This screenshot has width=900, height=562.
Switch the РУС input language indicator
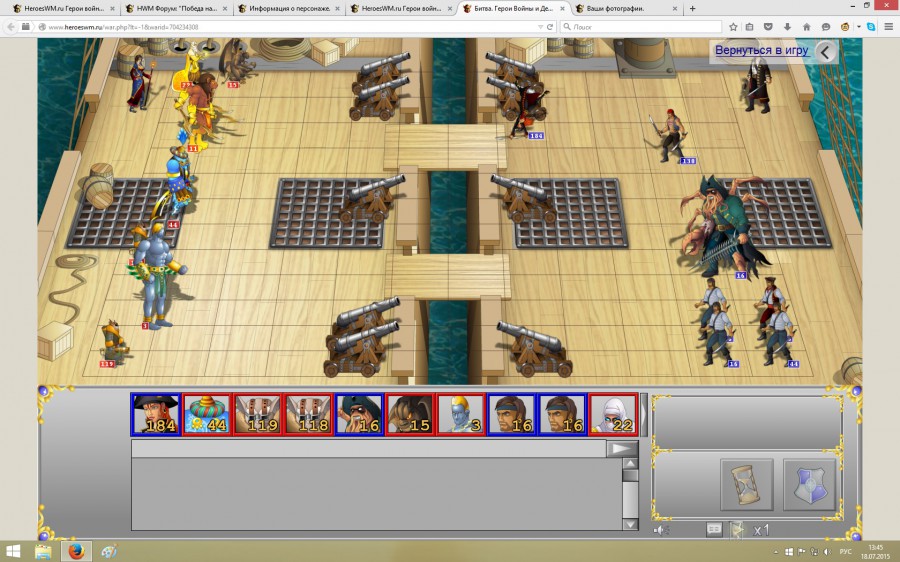click(845, 552)
